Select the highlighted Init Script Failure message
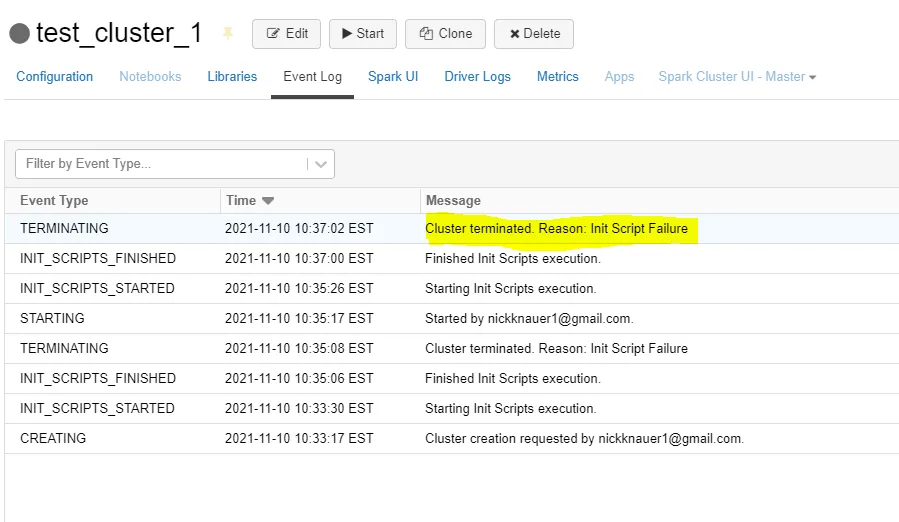Image resolution: width=899 pixels, height=522 pixels. (x=556, y=229)
